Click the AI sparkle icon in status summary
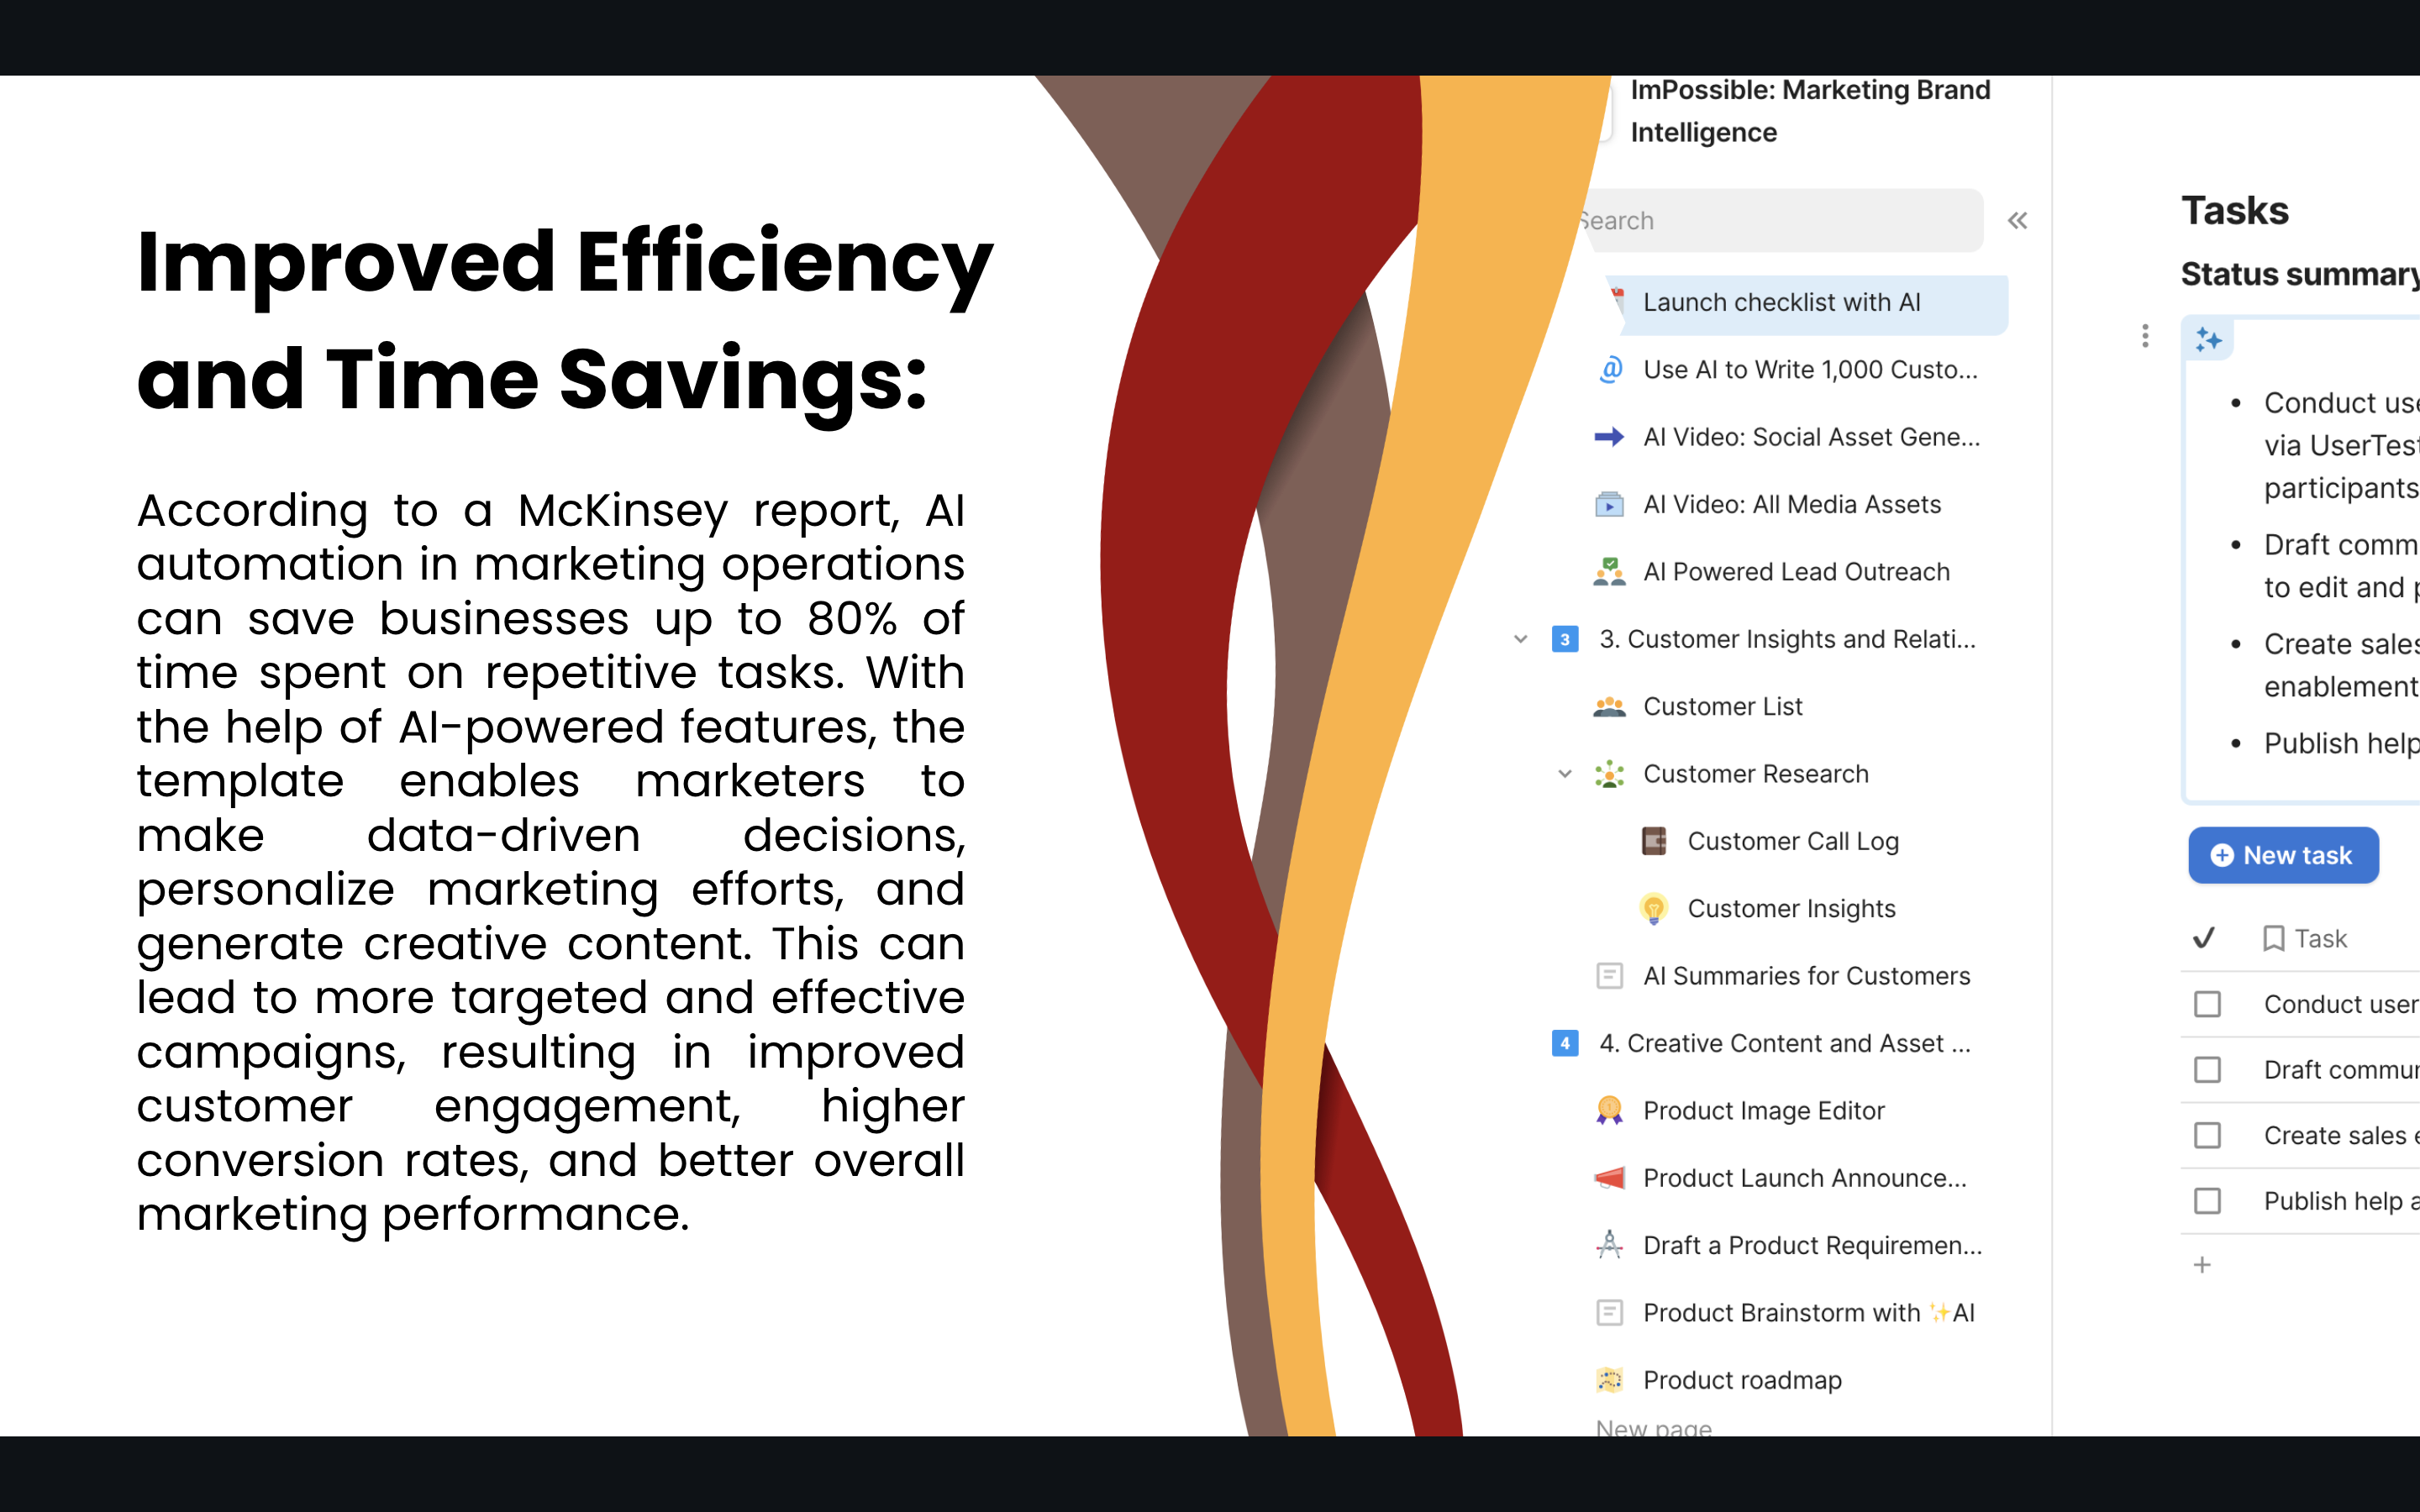The height and width of the screenshot is (1512, 2420). (2208, 340)
